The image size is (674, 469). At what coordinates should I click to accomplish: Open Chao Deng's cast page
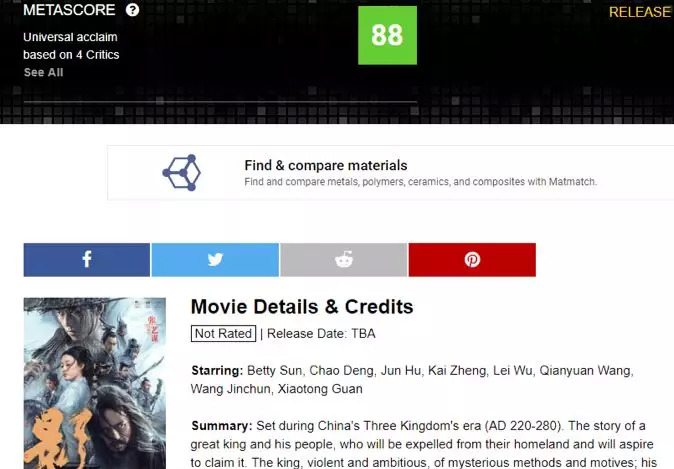pyautogui.click(x=341, y=371)
